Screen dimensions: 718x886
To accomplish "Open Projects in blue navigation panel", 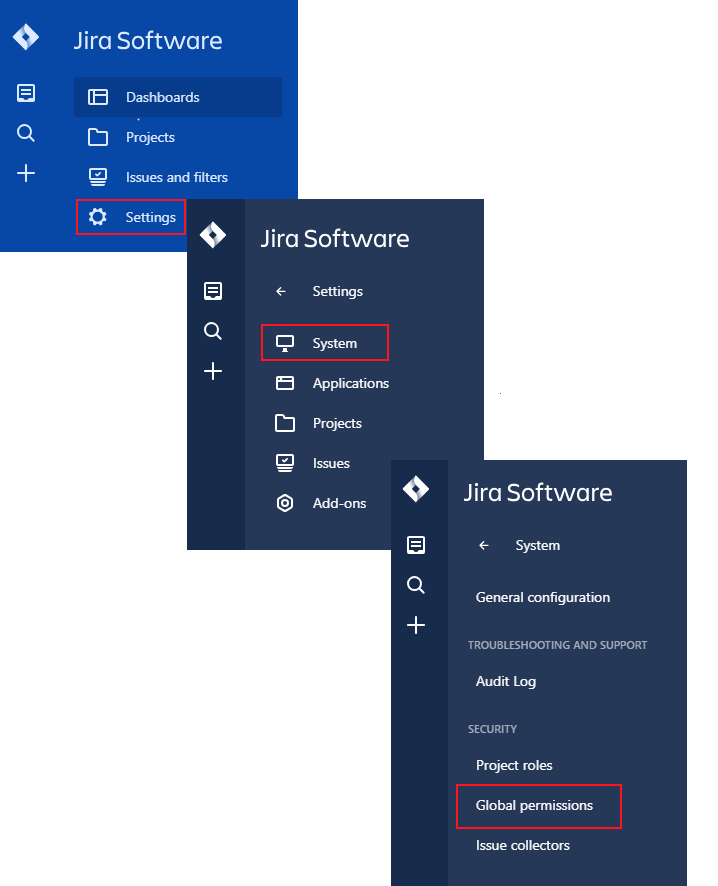I will pos(150,137).
